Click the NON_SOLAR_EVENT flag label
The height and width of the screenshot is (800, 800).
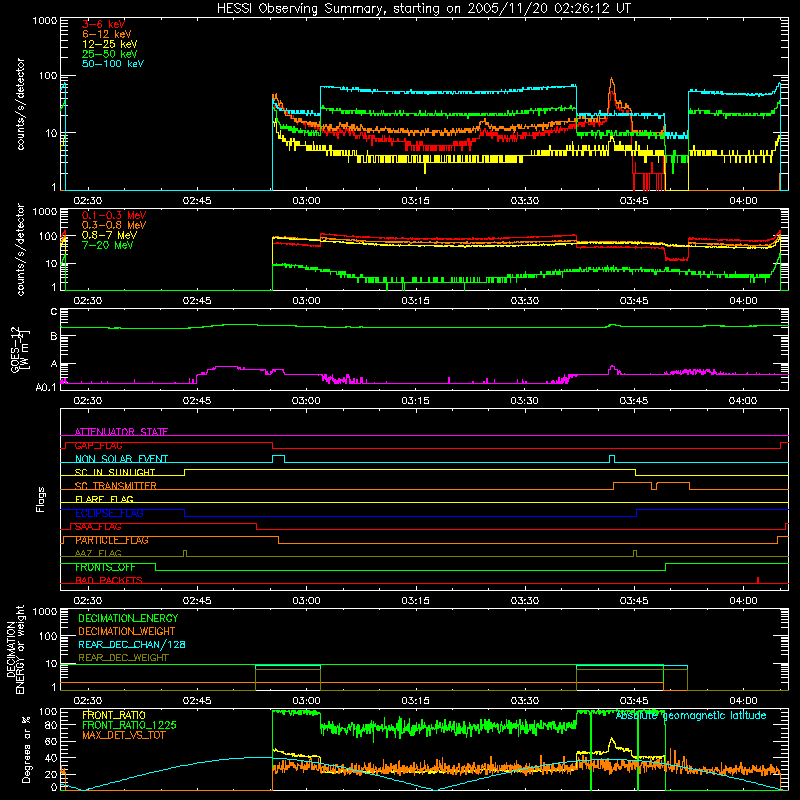click(121, 459)
